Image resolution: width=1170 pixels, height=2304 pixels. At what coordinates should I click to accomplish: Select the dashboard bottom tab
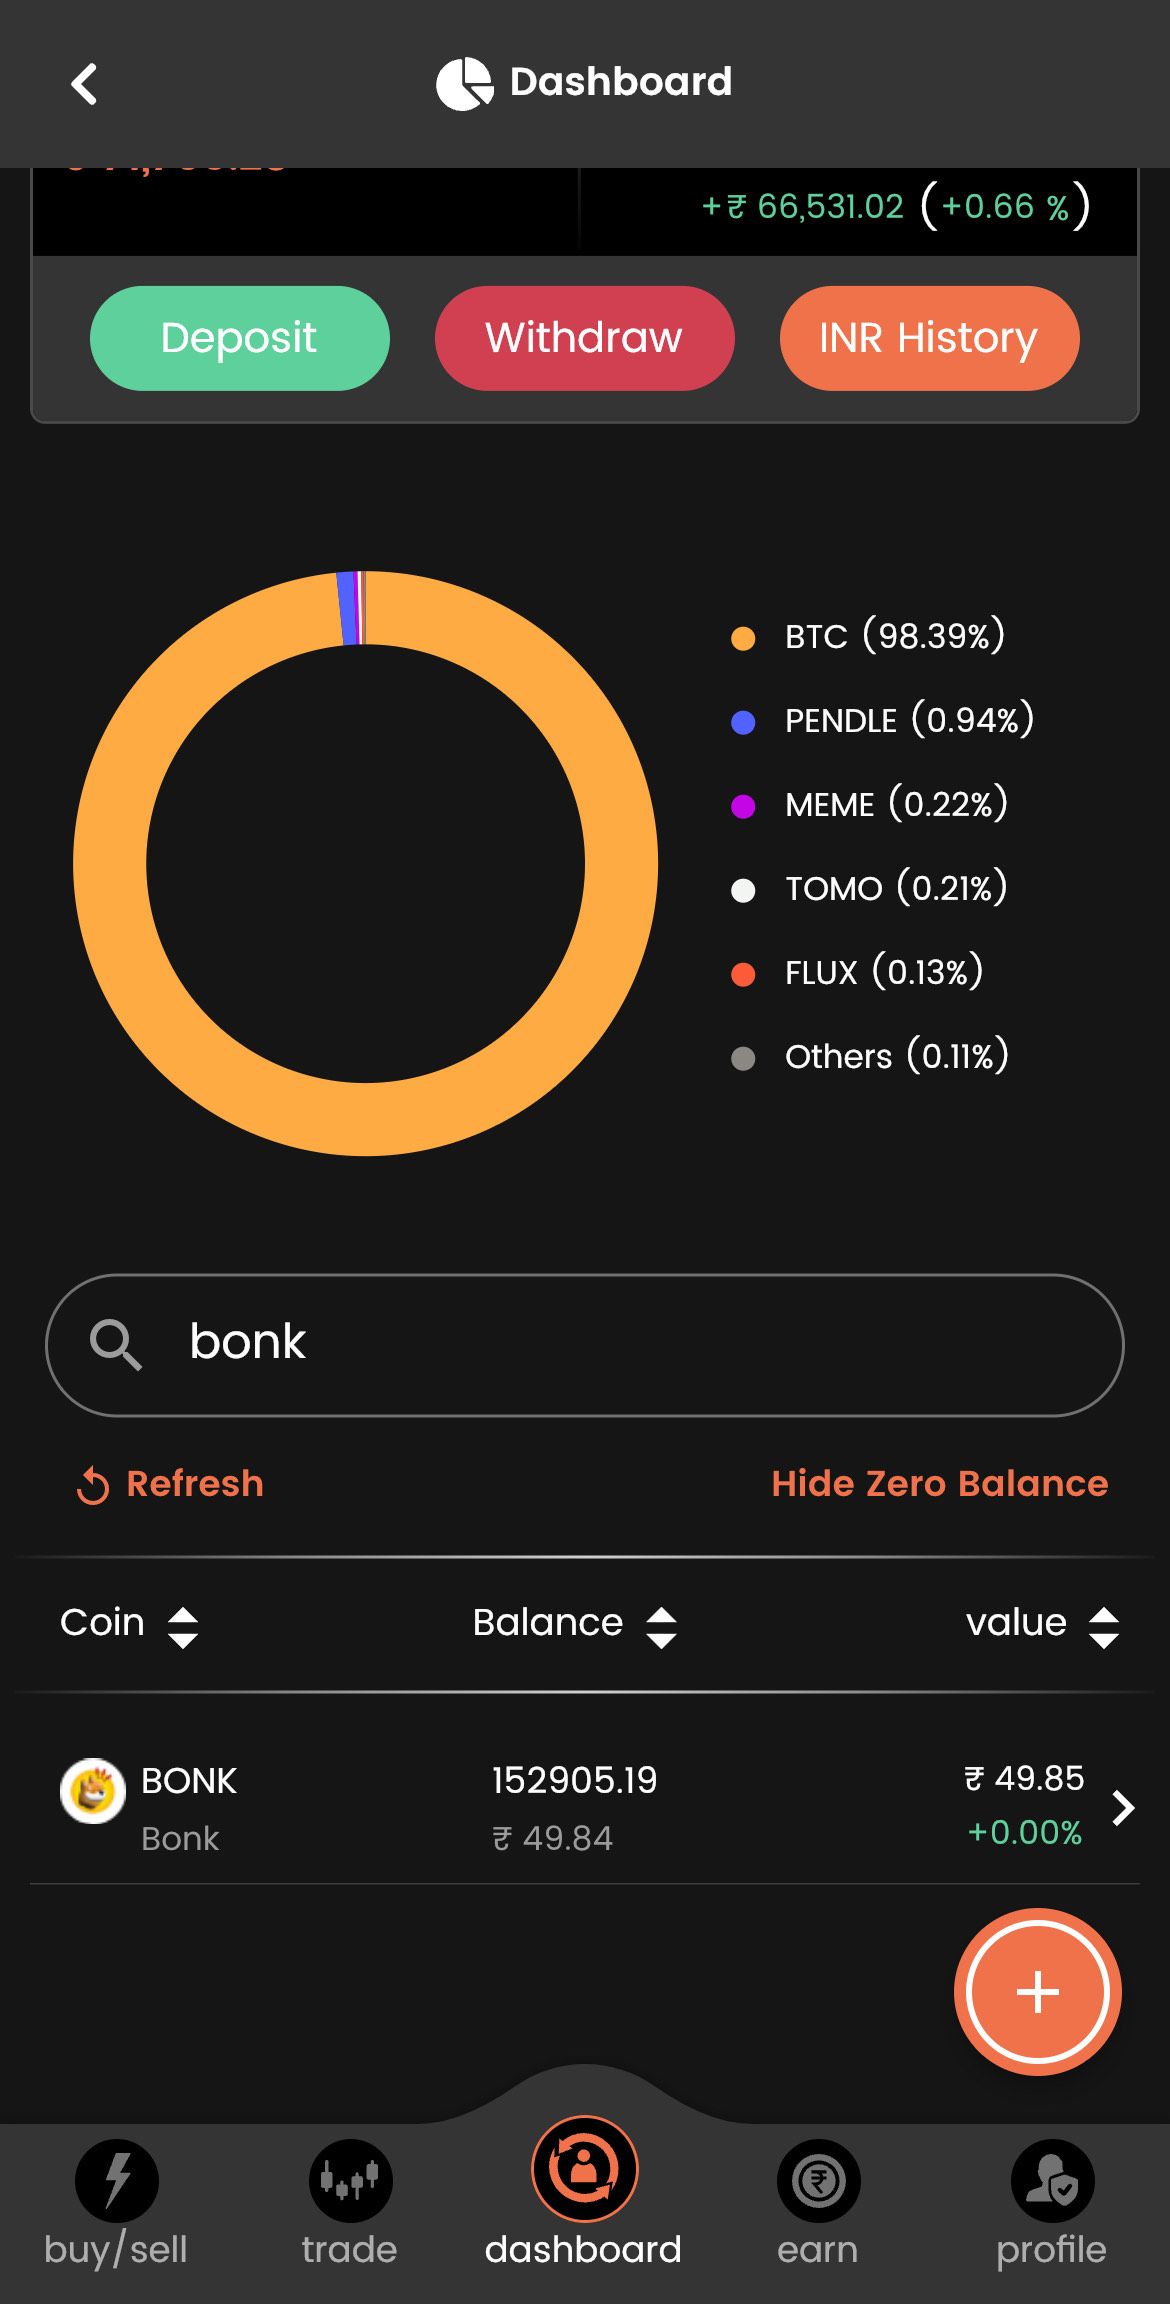point(584,2192)
